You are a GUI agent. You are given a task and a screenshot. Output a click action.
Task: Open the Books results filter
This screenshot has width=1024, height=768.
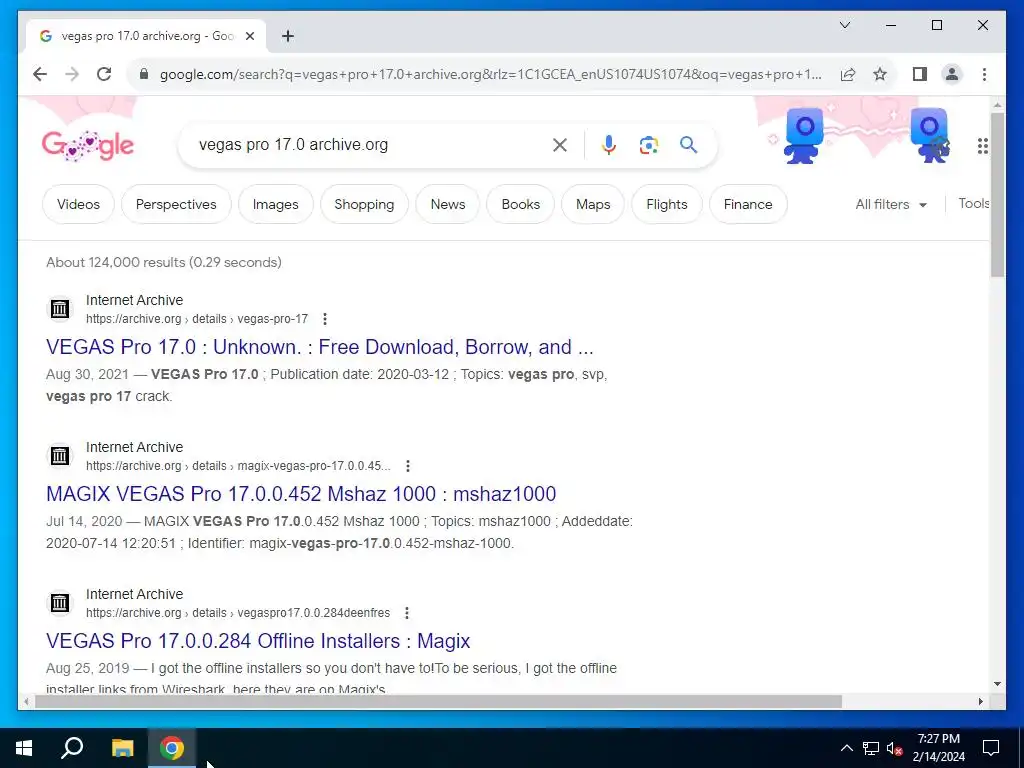(520, 204)
